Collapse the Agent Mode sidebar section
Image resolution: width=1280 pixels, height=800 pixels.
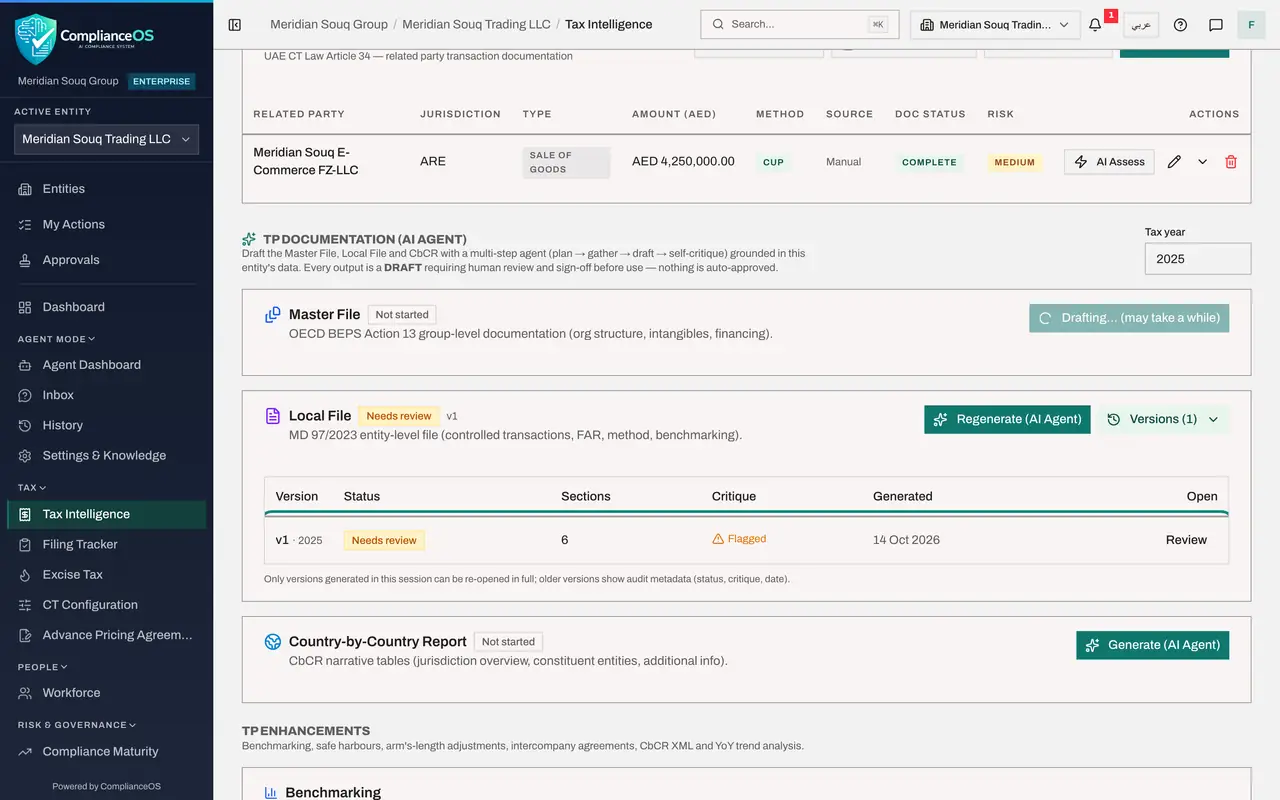pyautogui.click(x=56, y=339)
